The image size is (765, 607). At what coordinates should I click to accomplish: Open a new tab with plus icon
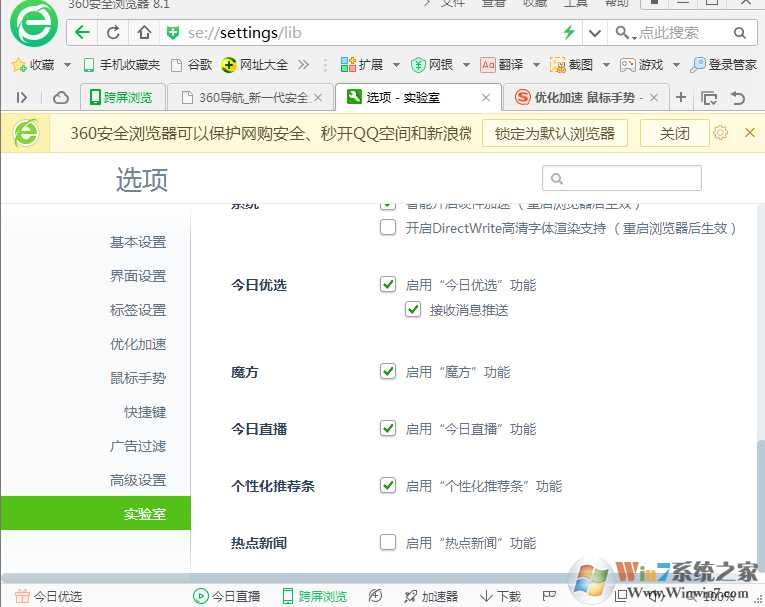681,97
